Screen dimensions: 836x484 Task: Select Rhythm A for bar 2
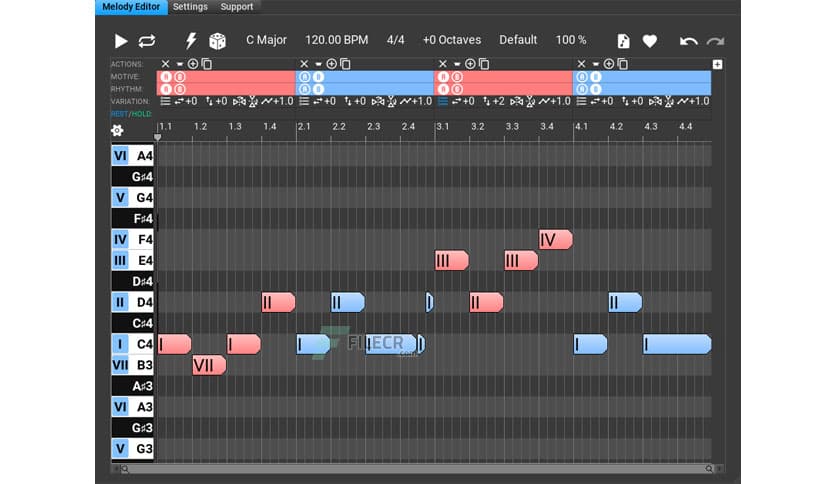[x=304, y=89]
